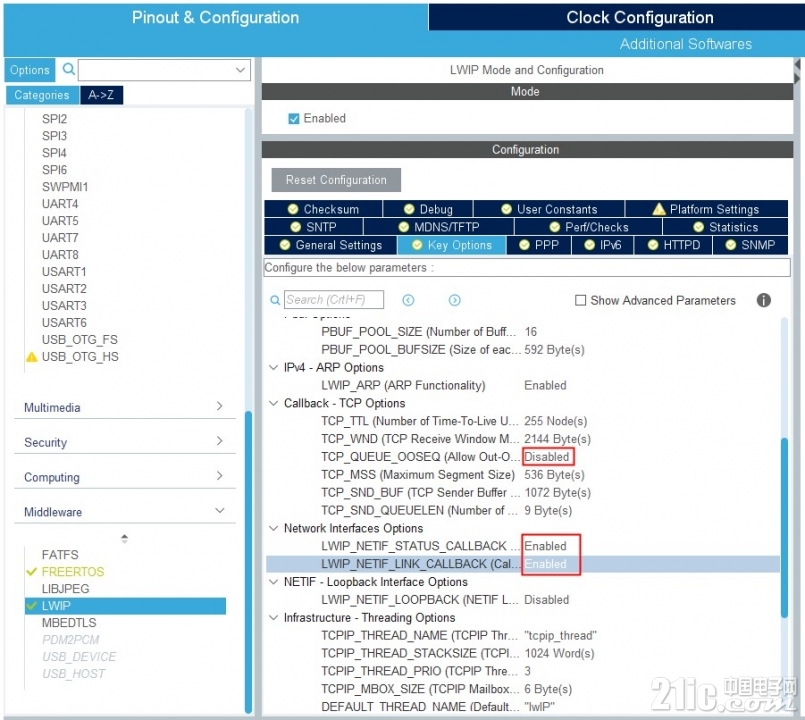Select UART4 peripheral
This screenshot has height=720, width=805.
pyautogui.click(x=60, y=203)
